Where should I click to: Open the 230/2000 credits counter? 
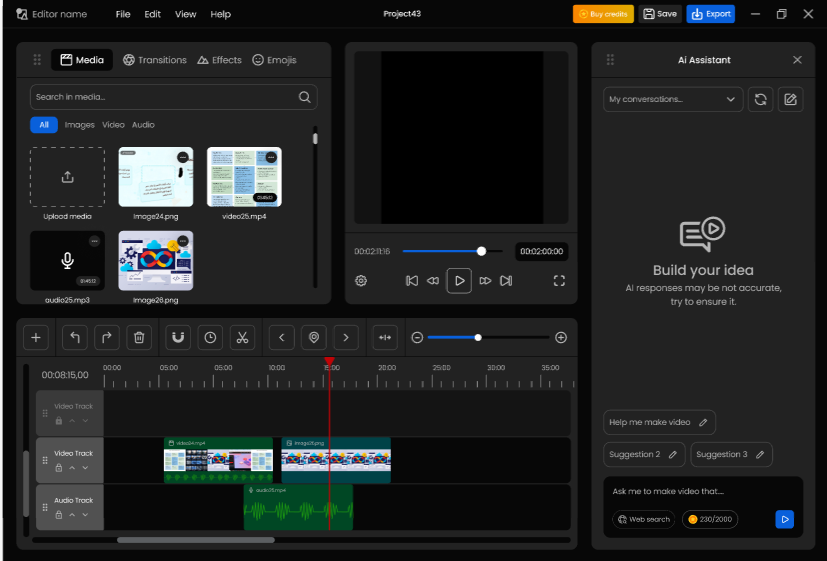click(710, 519)
